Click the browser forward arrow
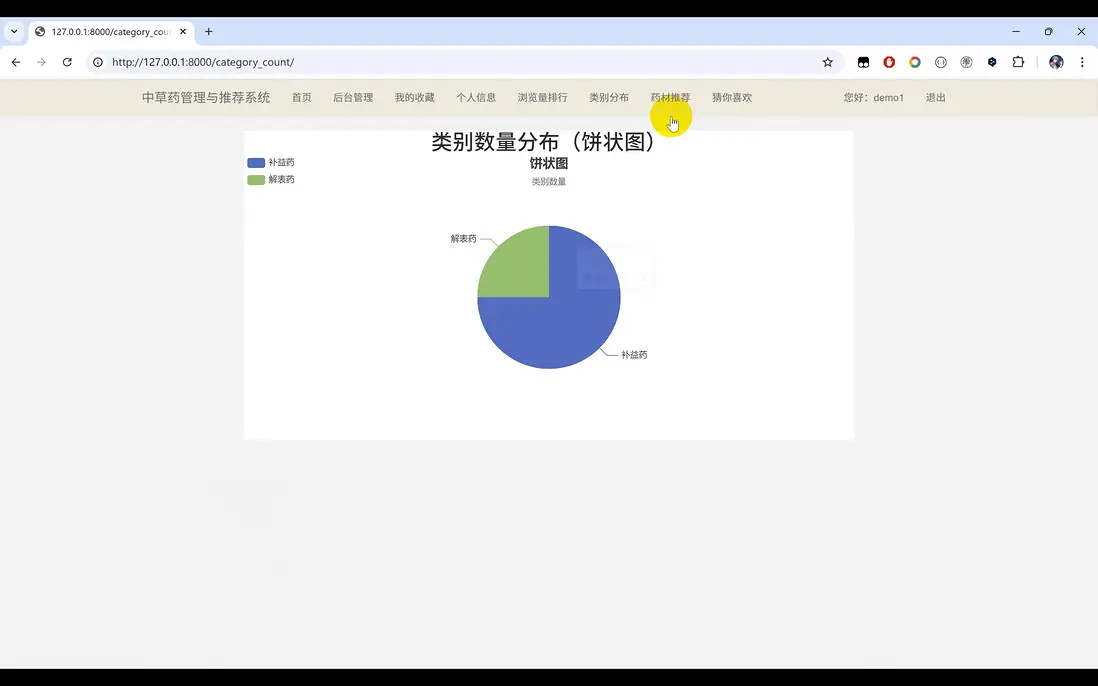1098x686 pixels. (41, 62)
